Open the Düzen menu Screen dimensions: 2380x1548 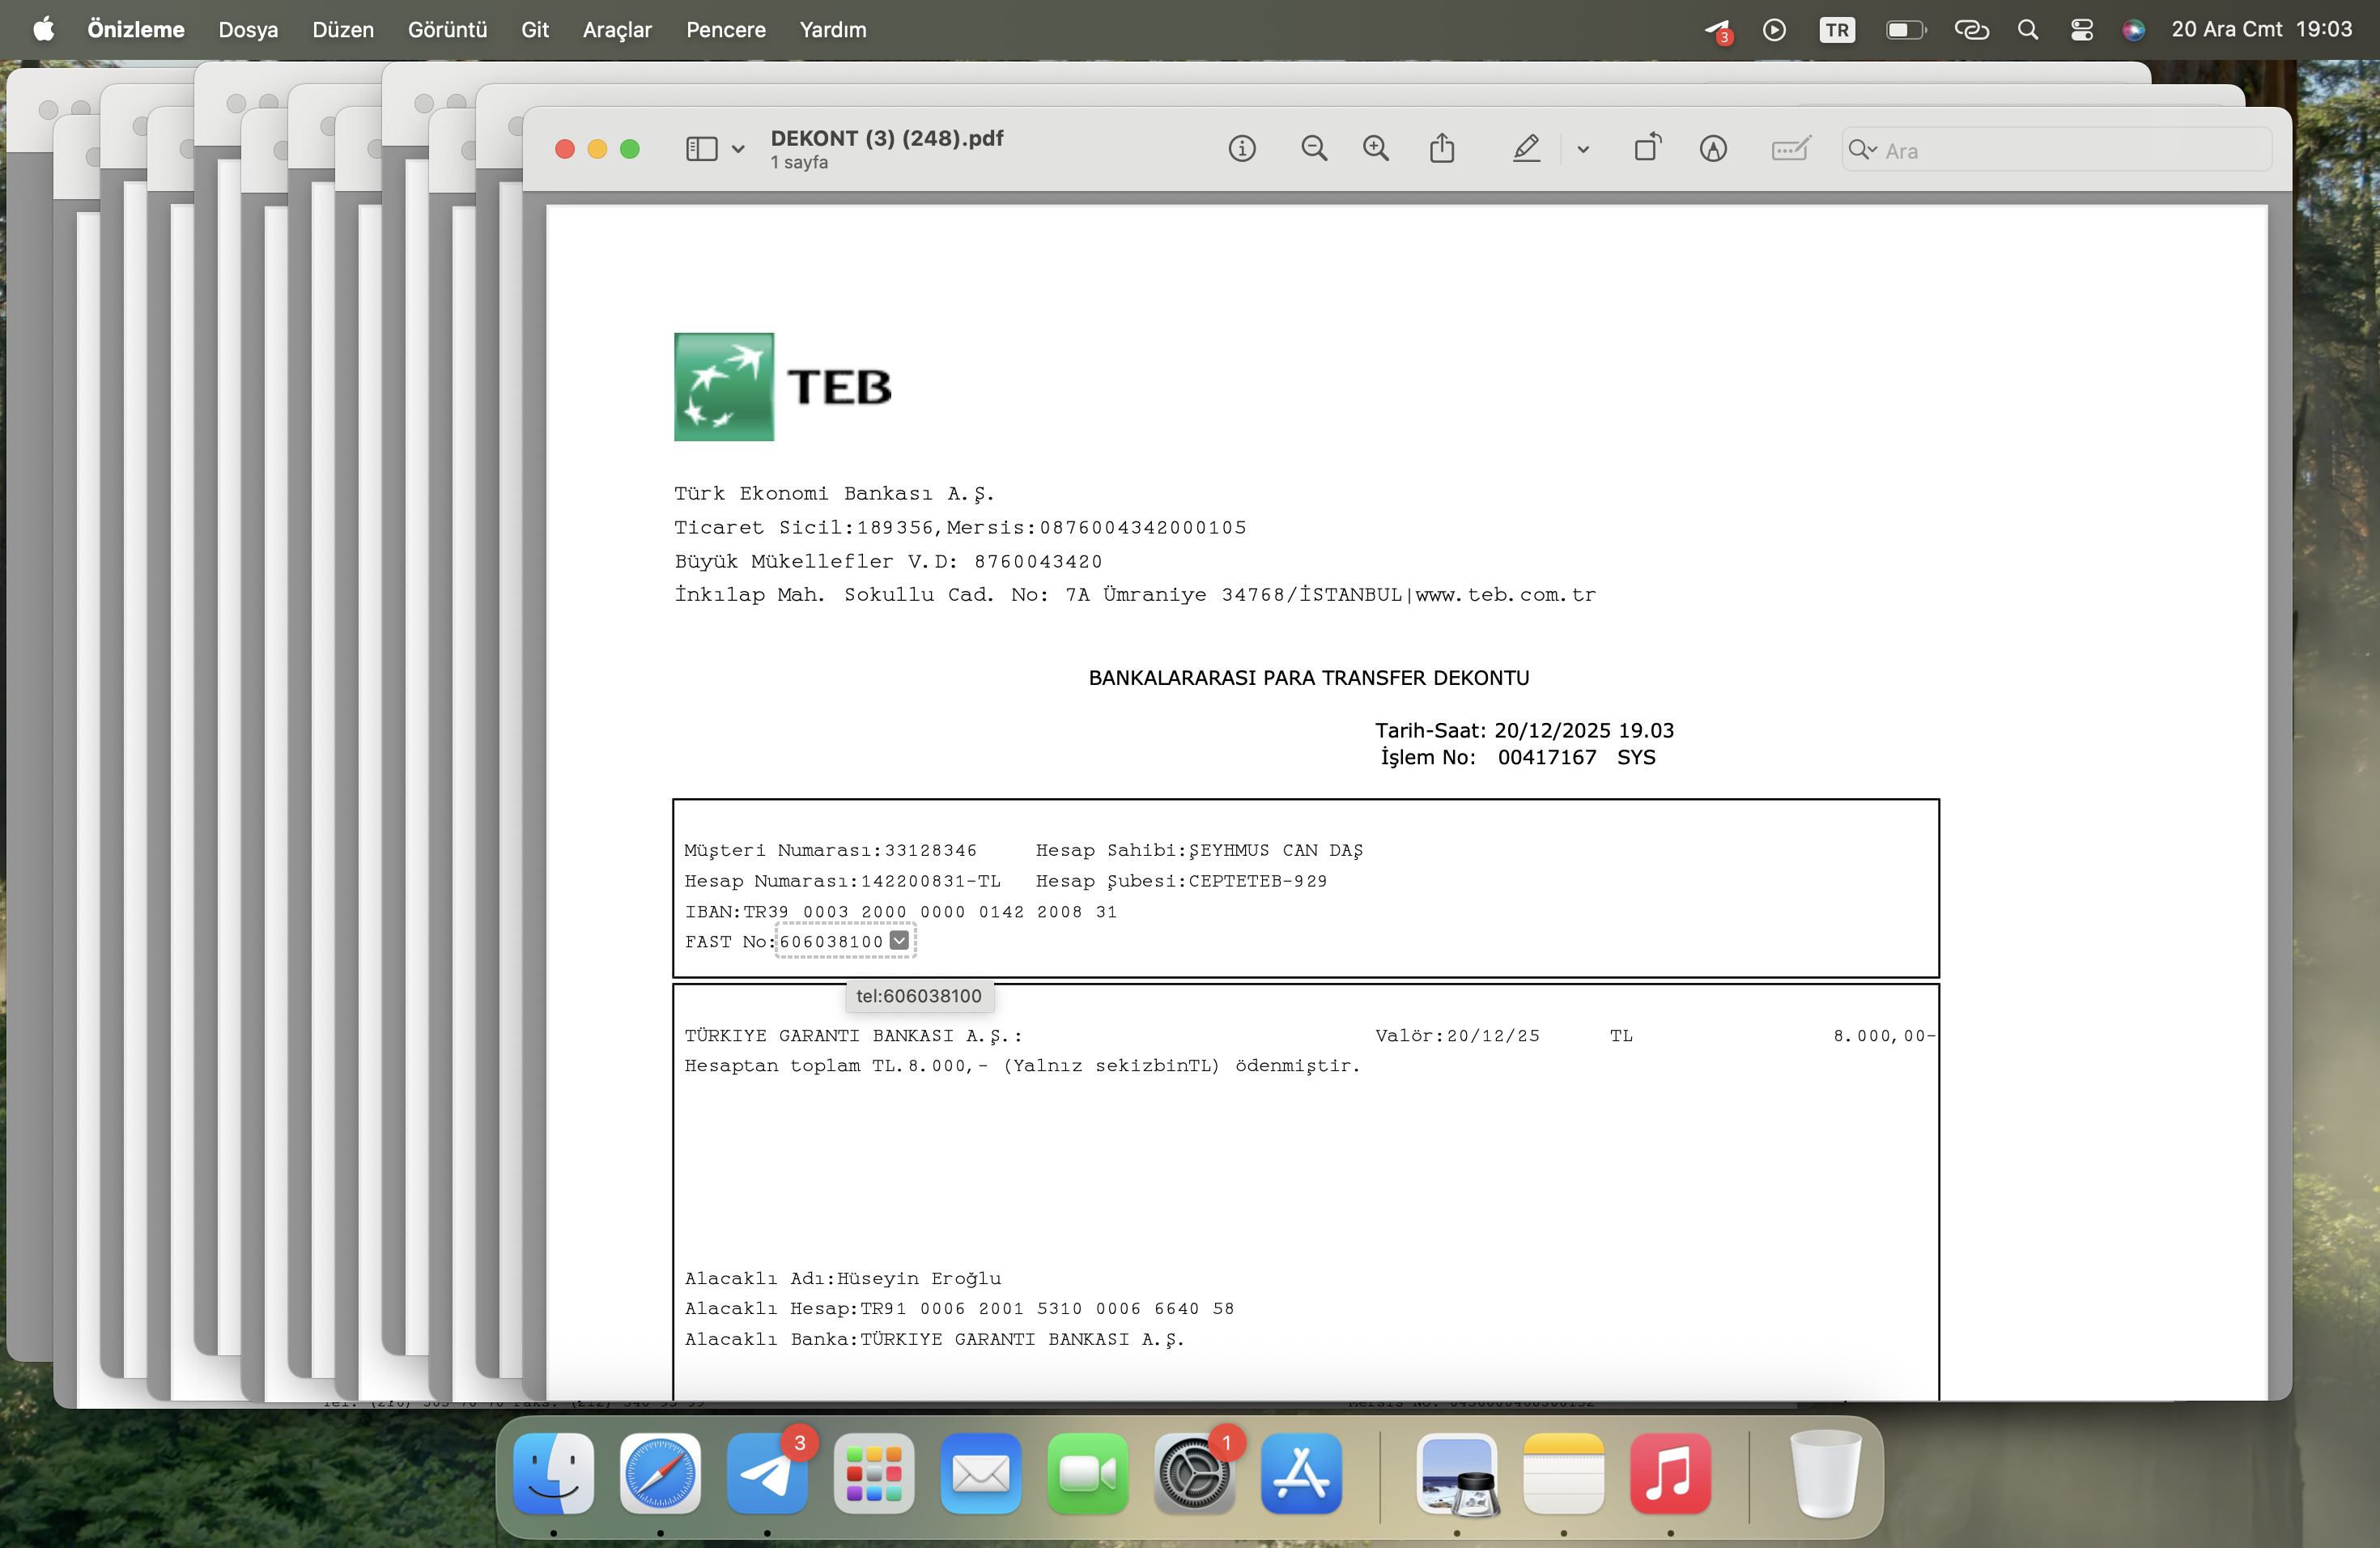[343, 30]
